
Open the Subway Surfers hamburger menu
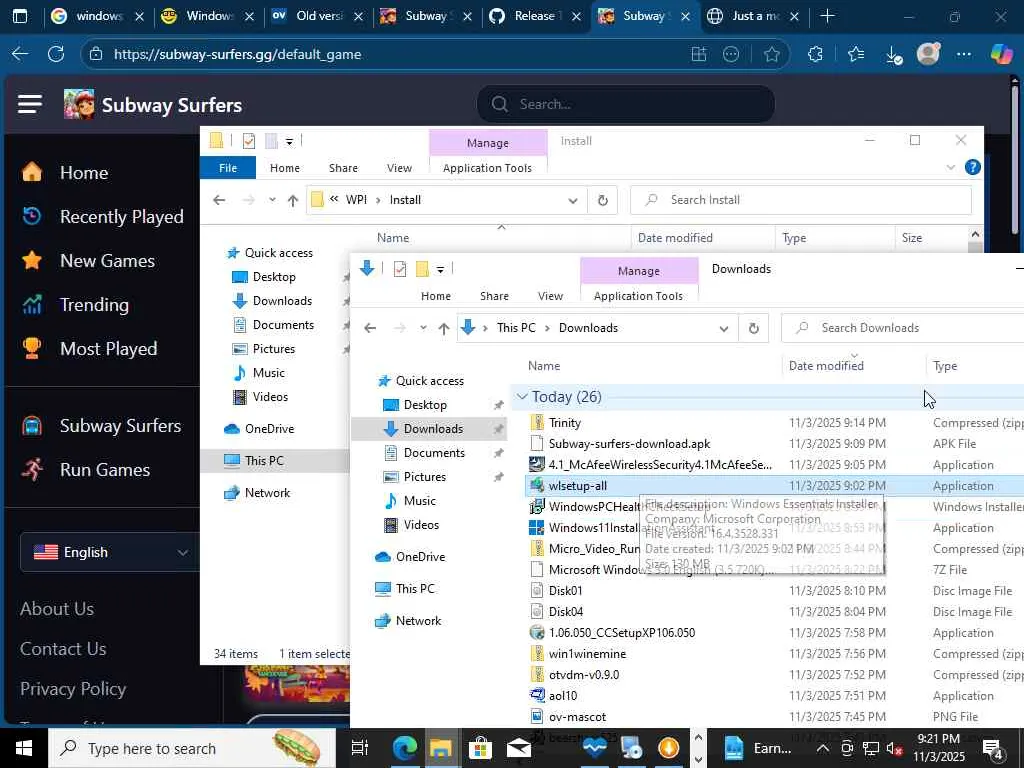[x=30, y=104]
